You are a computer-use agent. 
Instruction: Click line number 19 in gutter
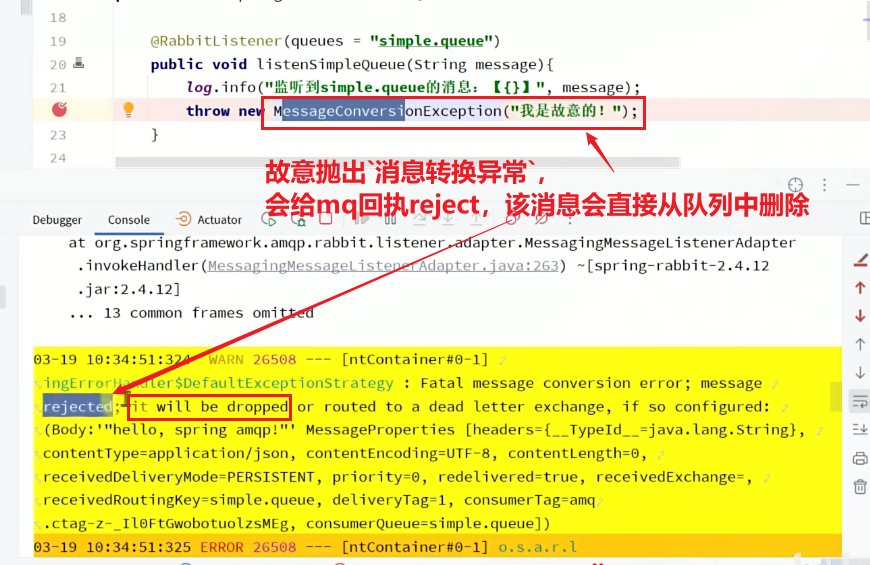pyautogui.click(x=58, y=41)
